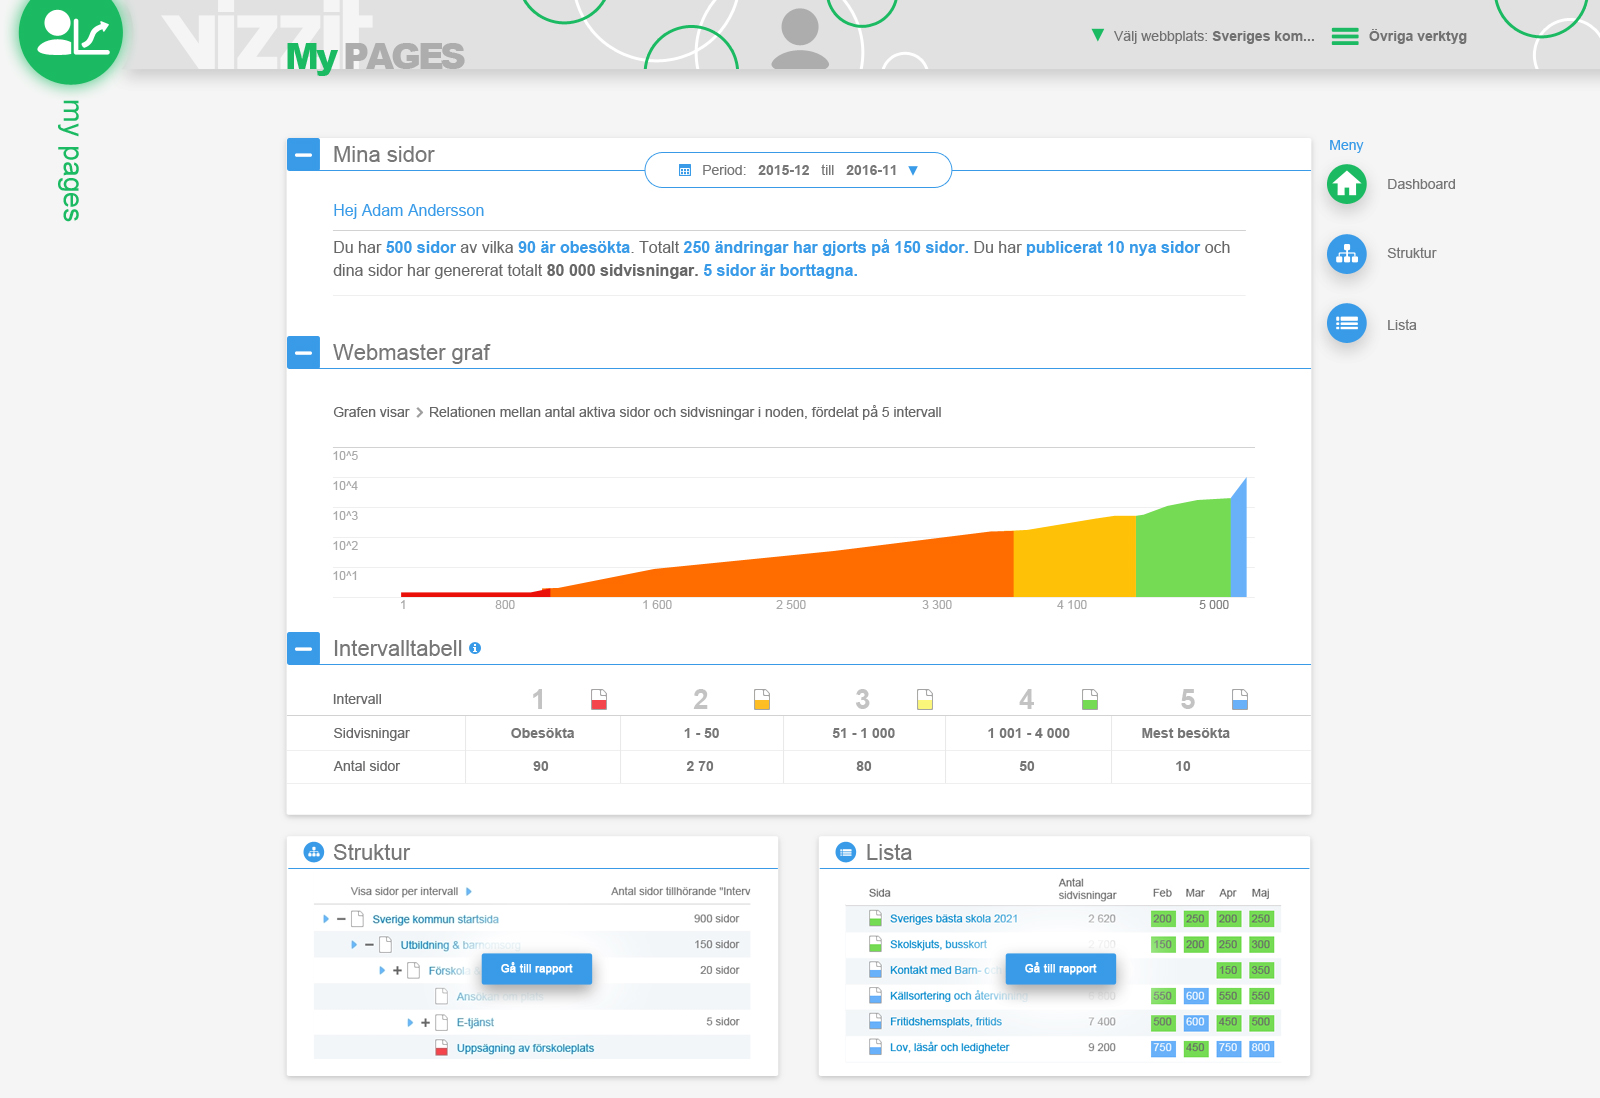
Task: Click Gå till rapport in Lista panel
Action: [x=1061, y=969]
